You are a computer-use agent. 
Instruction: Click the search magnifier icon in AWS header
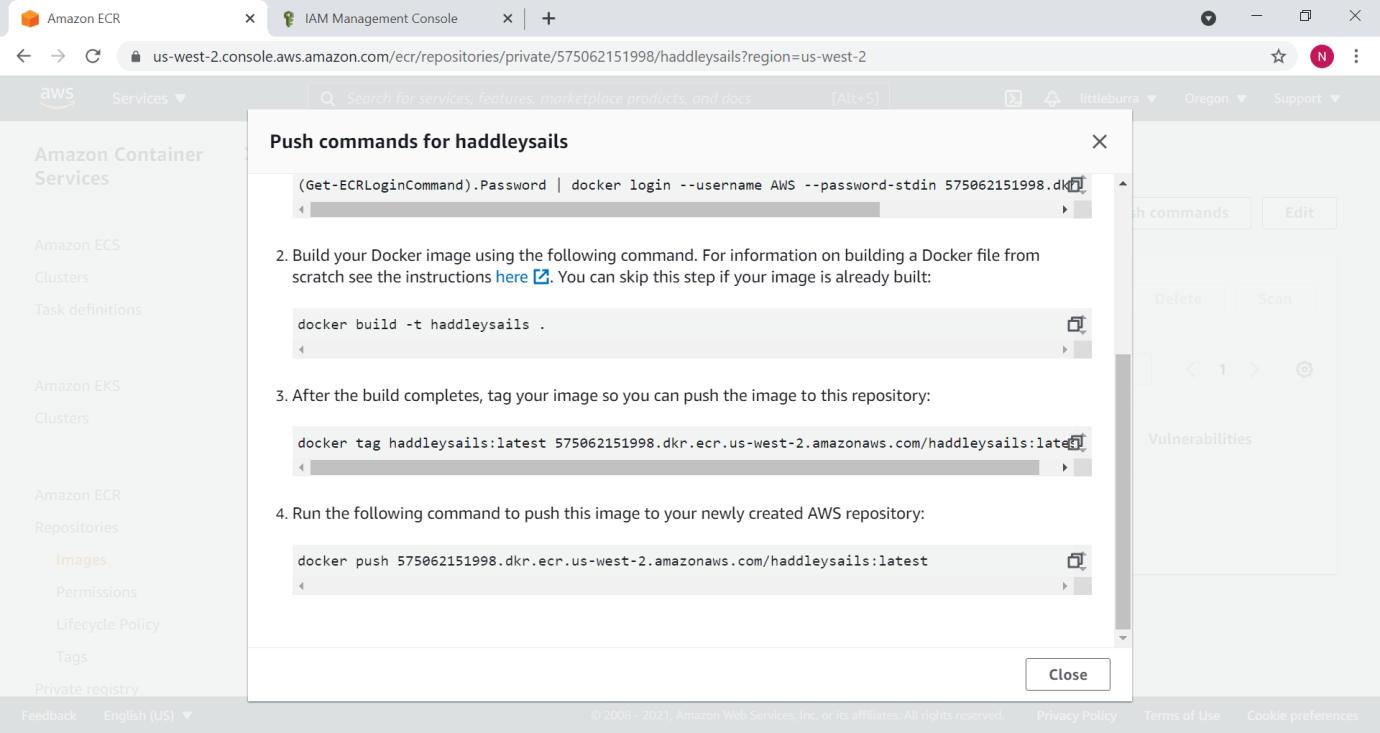coord(327,98)
